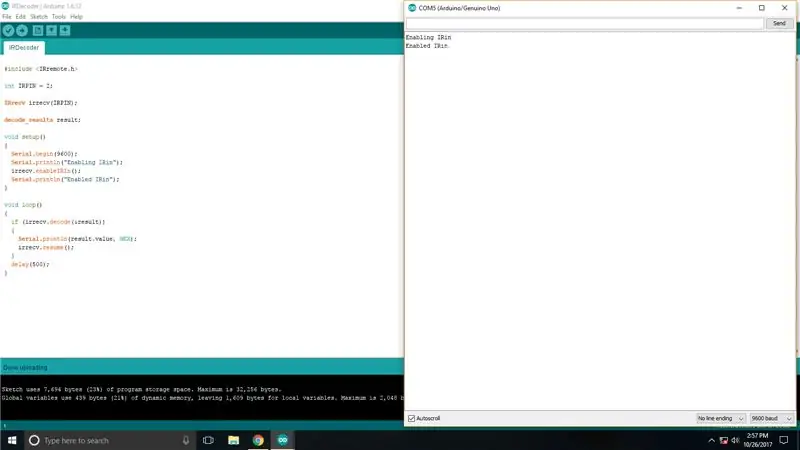
Task: Select the IRDecoder sketch tab
Action: [24, 47]
